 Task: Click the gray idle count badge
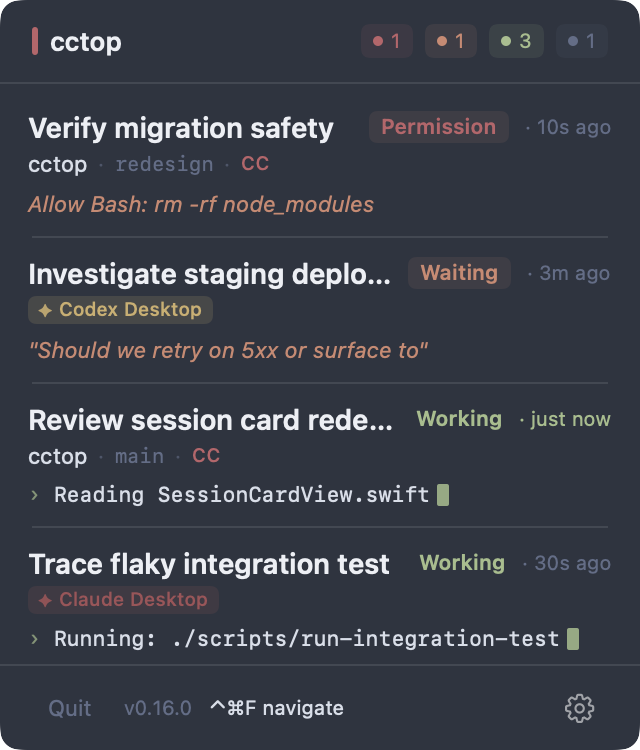[x=582, y=41]
